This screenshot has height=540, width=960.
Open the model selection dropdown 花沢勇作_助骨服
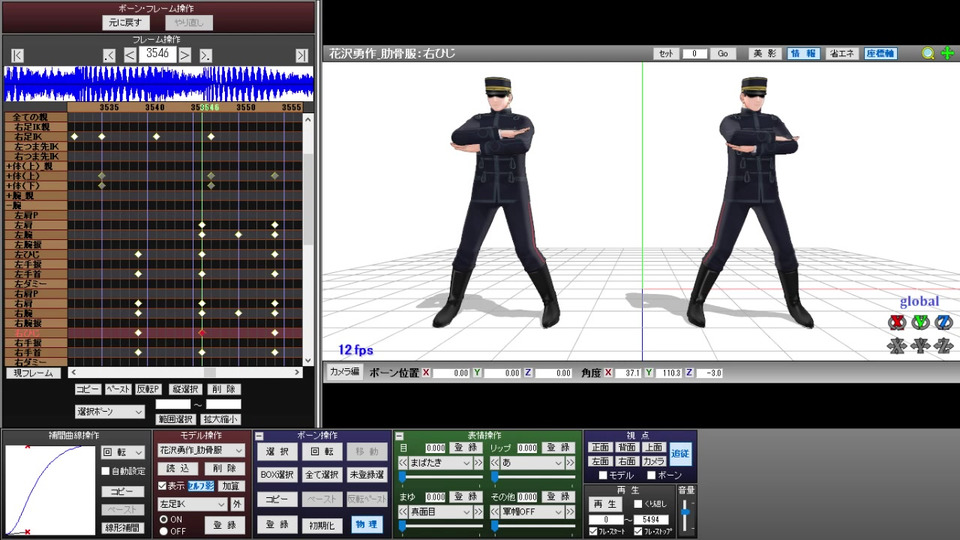tap(201, 451)
